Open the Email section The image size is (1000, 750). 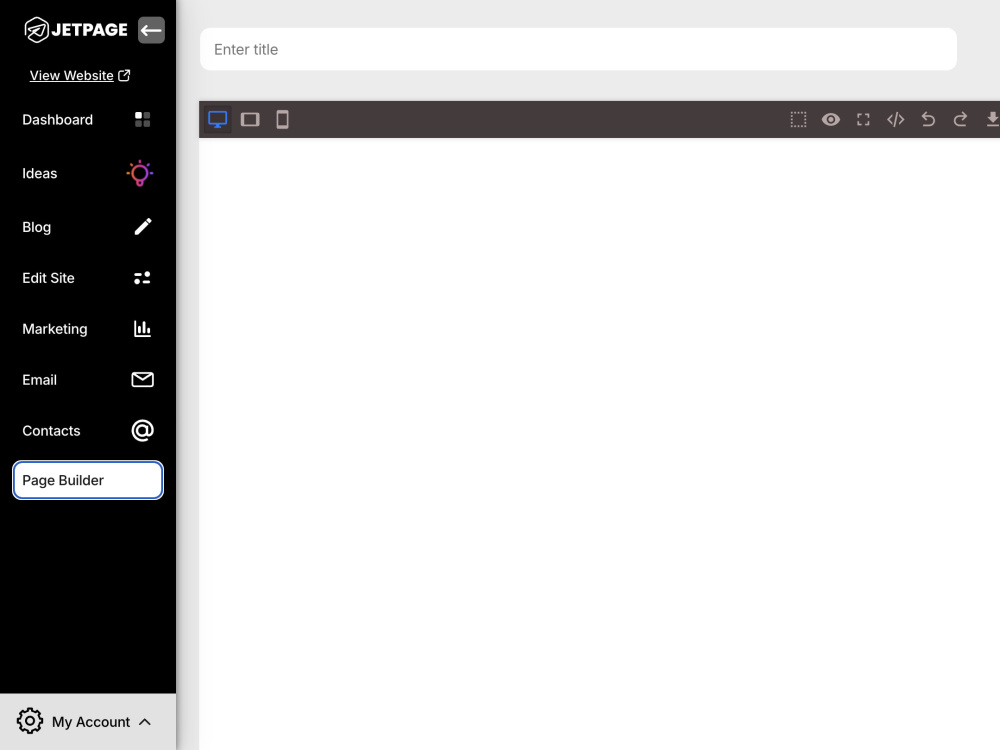40,380
